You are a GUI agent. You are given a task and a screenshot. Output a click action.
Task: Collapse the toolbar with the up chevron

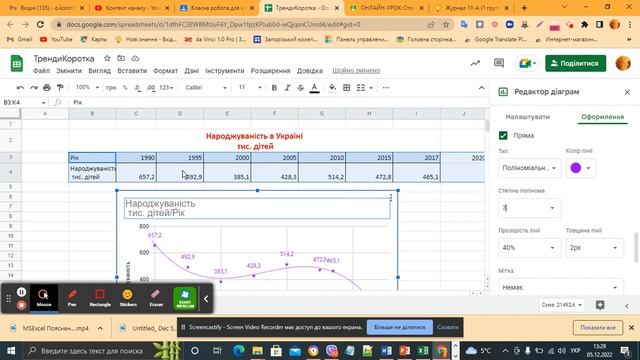pos(482,88)
